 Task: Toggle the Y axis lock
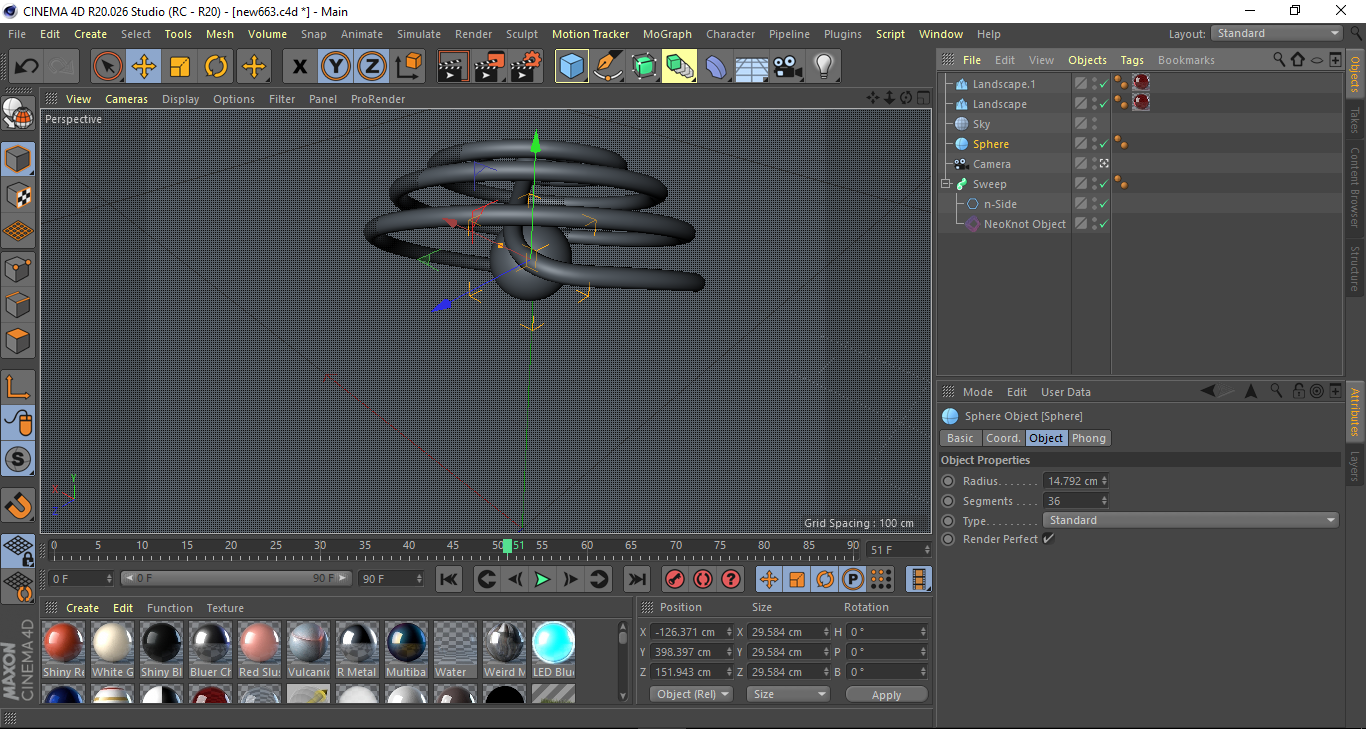tap(335, 67)
